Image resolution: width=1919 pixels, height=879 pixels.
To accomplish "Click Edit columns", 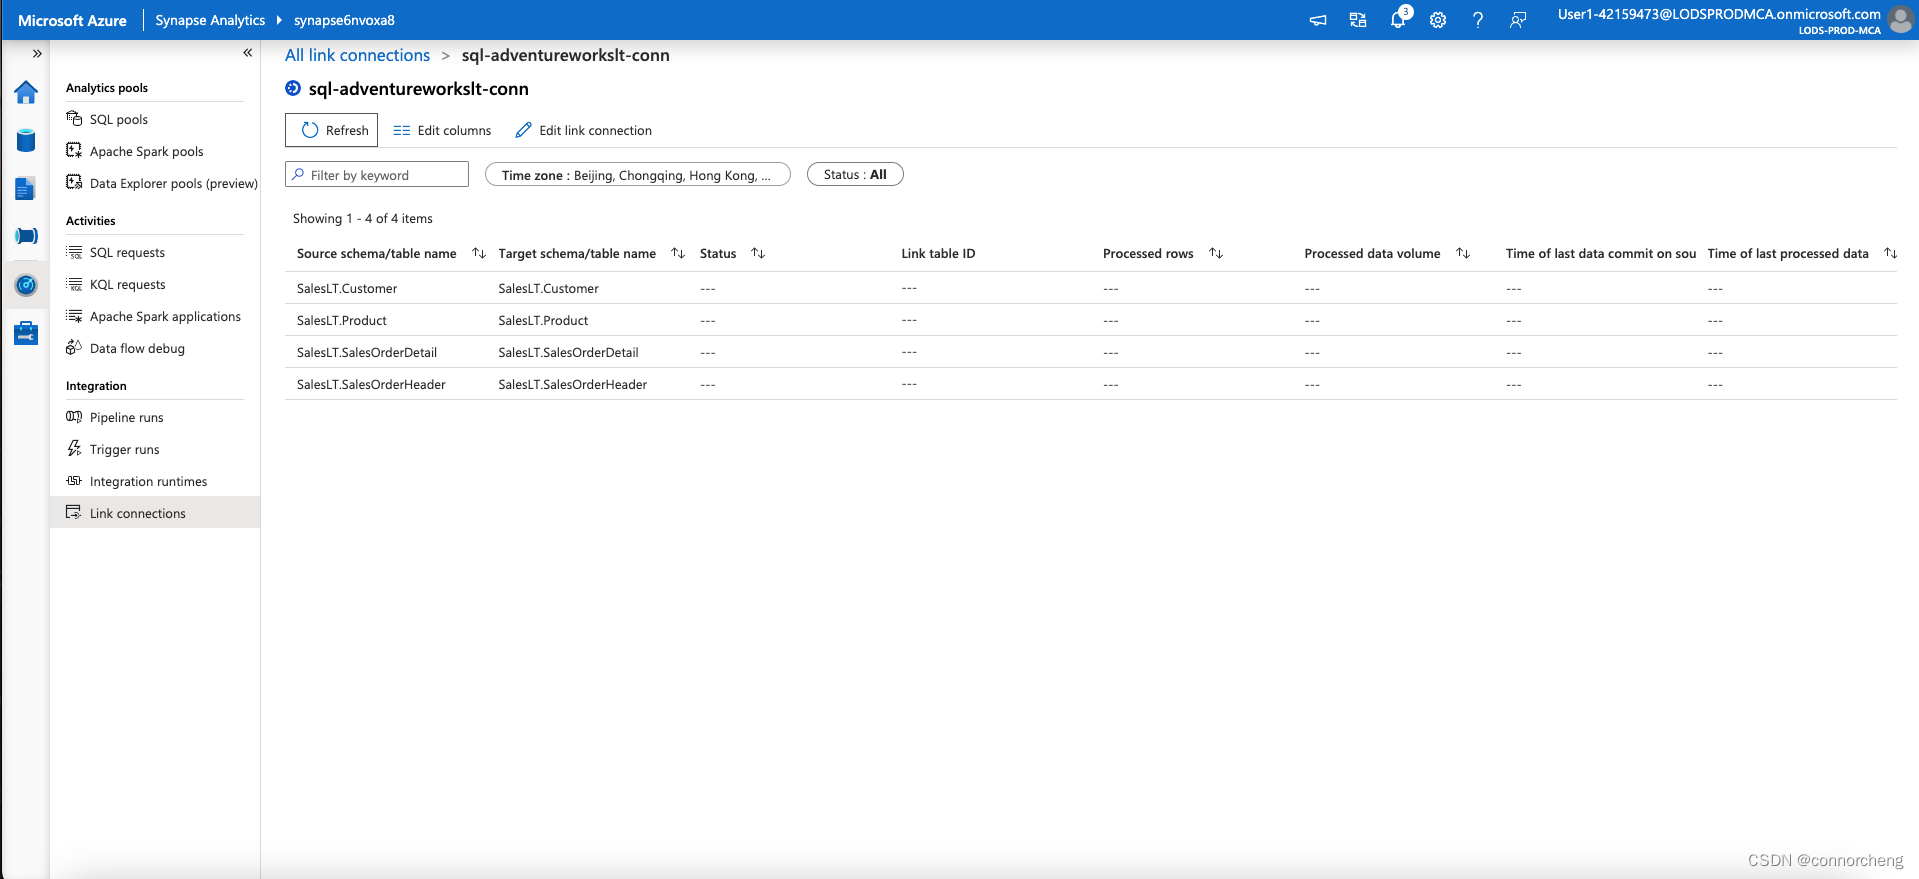I will [x=442, y=130].
